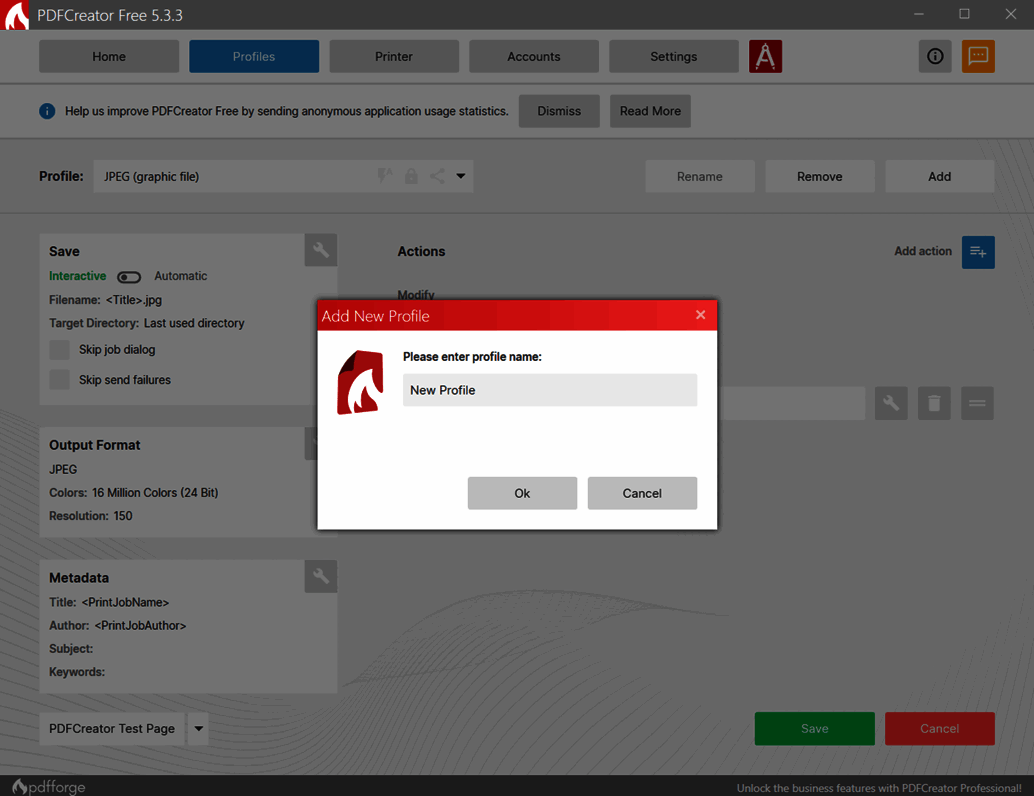
Task: Dismiss the usage statistics notice
Action: (x=559, y=111)
